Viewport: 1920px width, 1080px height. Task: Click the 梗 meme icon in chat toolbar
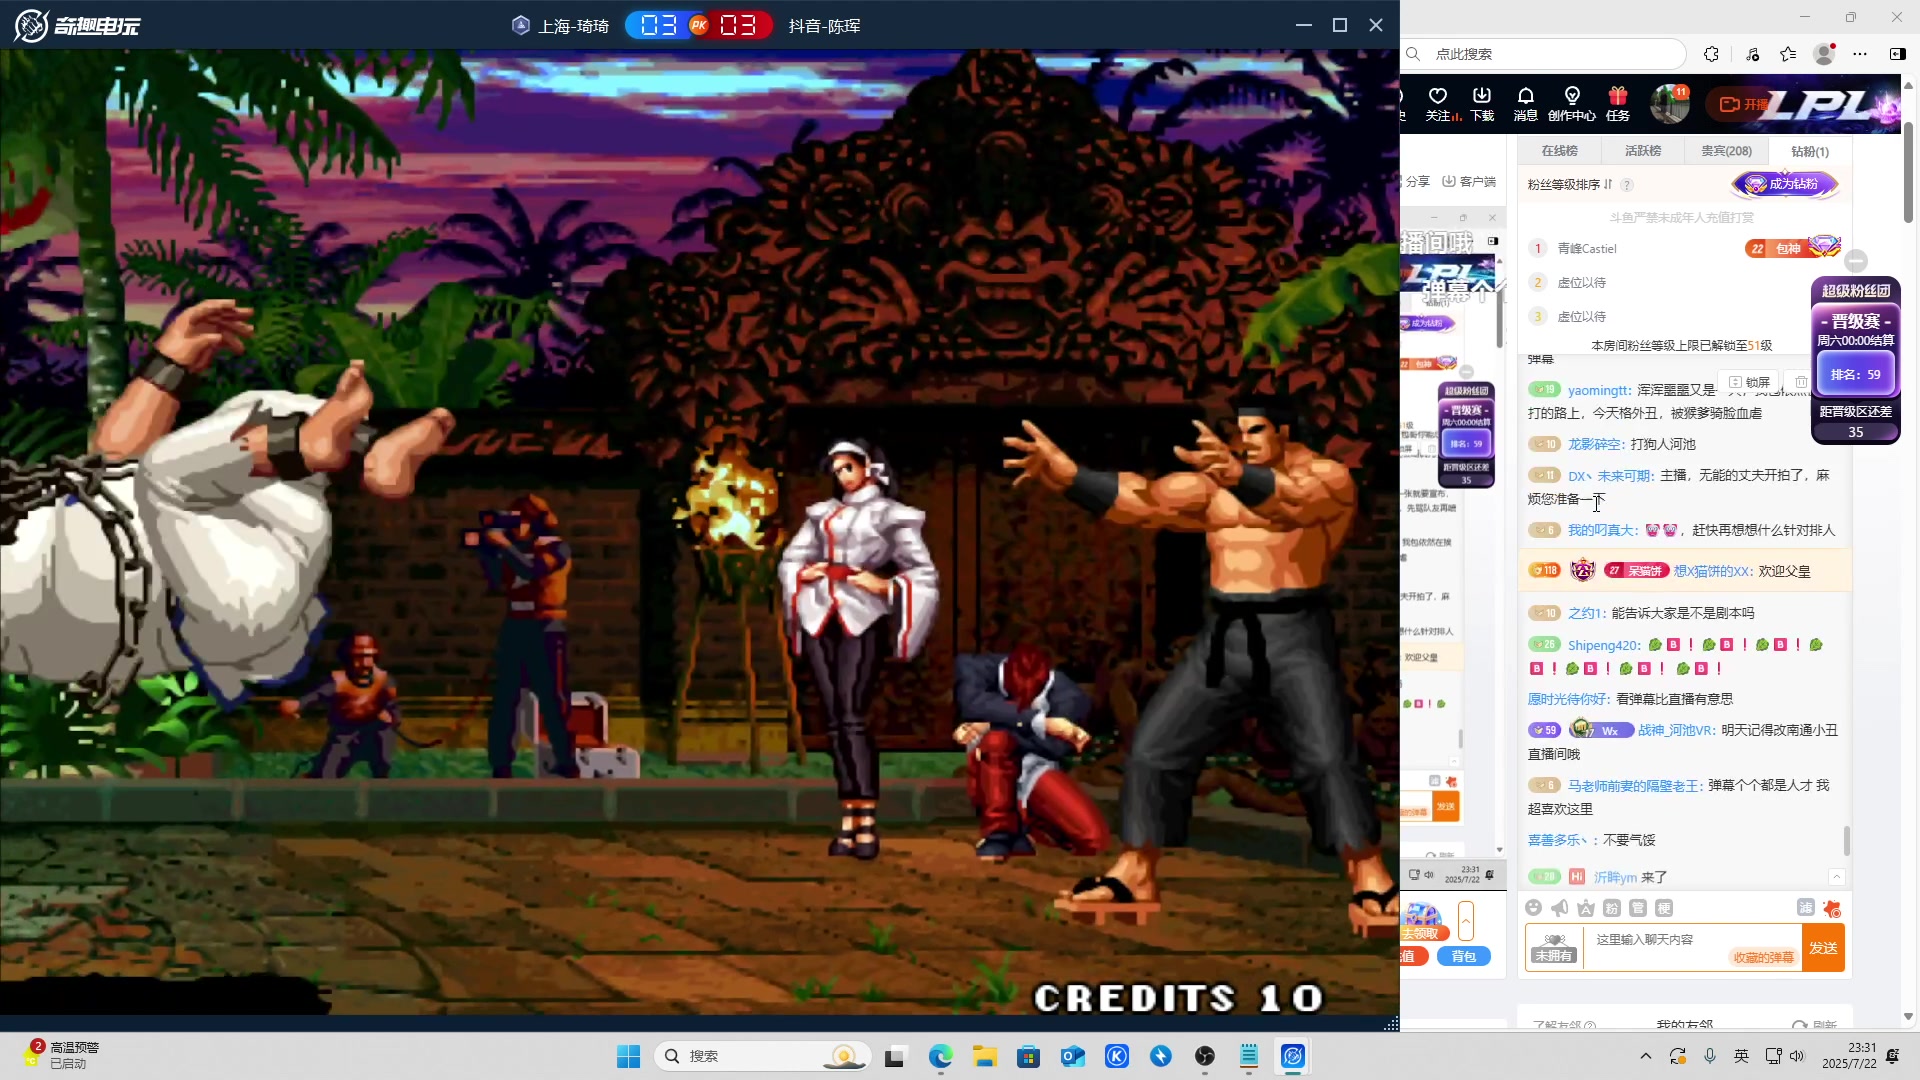point(1664,908)
